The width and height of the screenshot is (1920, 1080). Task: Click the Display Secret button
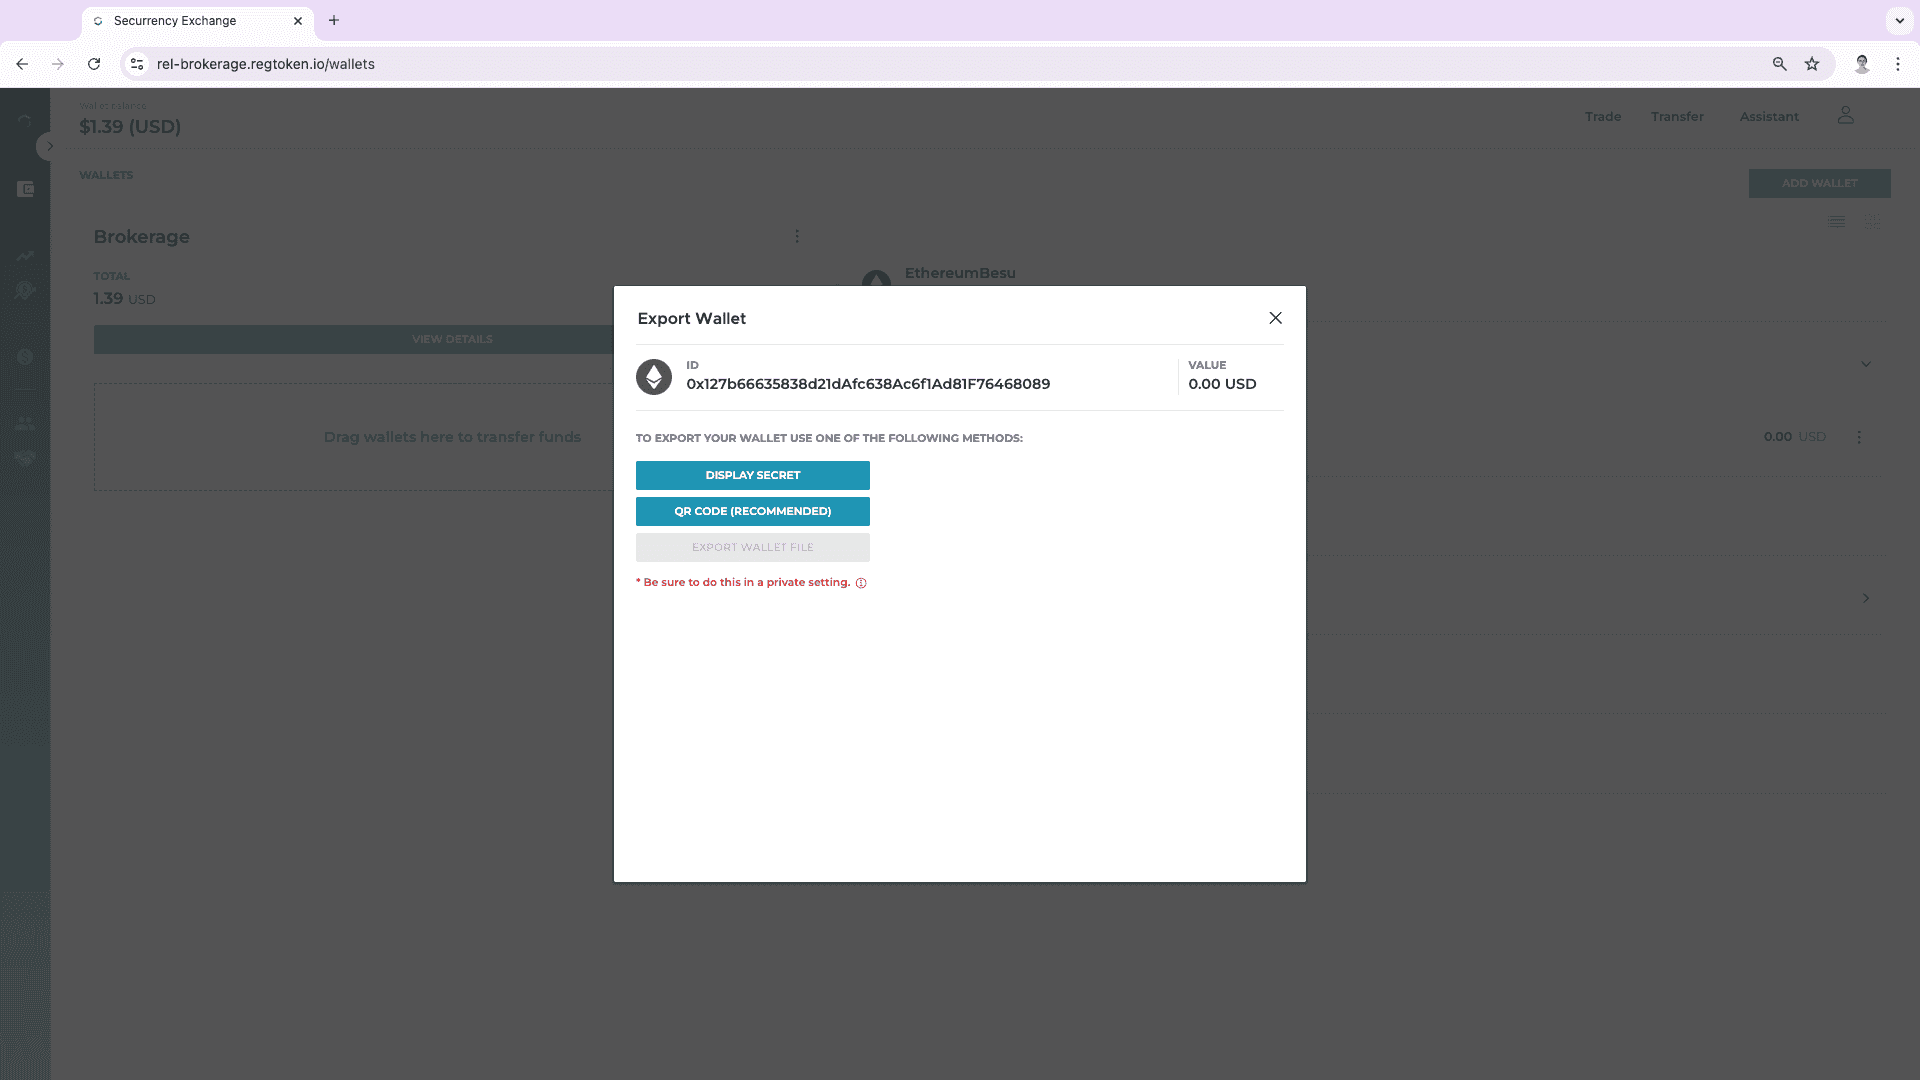(x=752, y=475)
